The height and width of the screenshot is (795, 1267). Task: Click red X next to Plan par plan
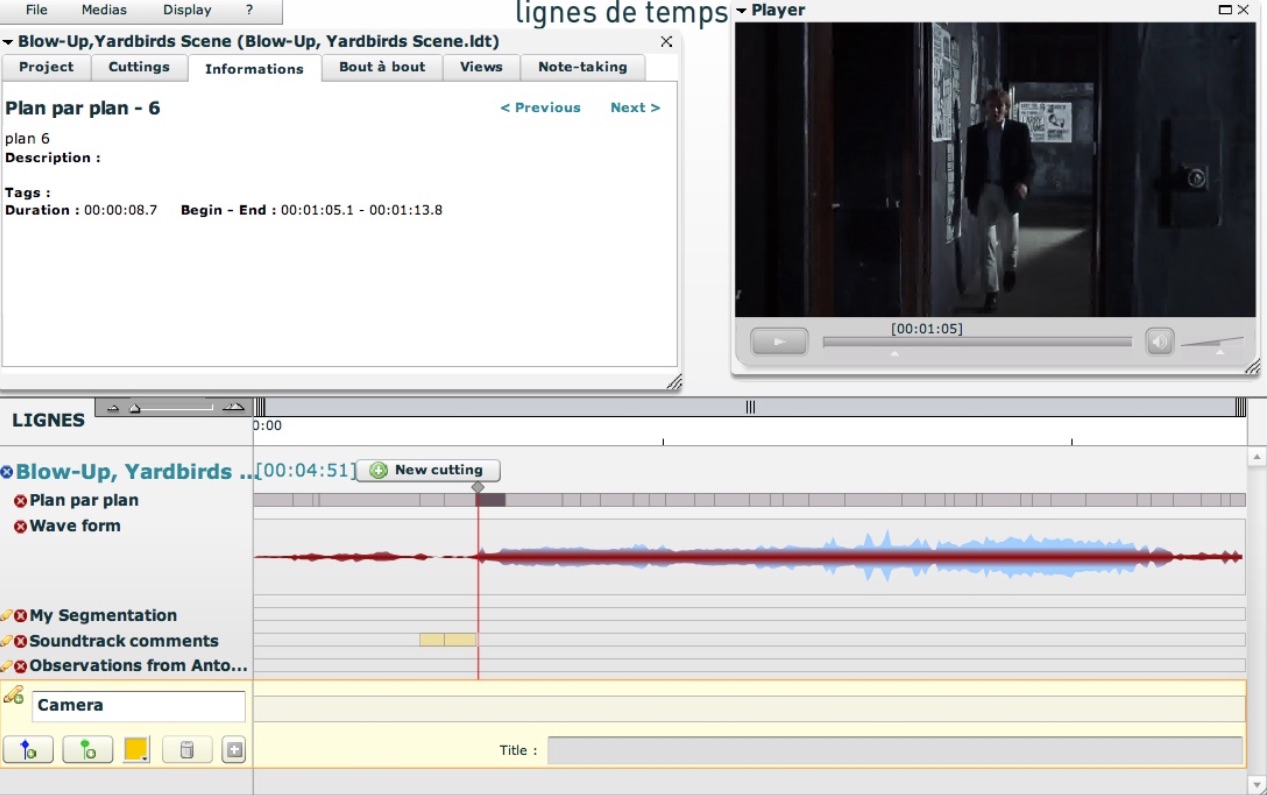click(x=20, y=500)
